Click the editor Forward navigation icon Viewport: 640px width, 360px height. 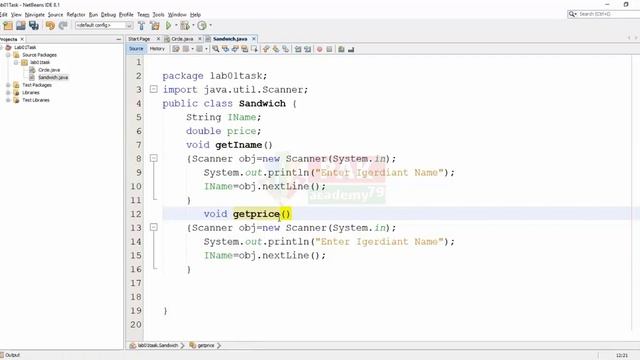200,49
